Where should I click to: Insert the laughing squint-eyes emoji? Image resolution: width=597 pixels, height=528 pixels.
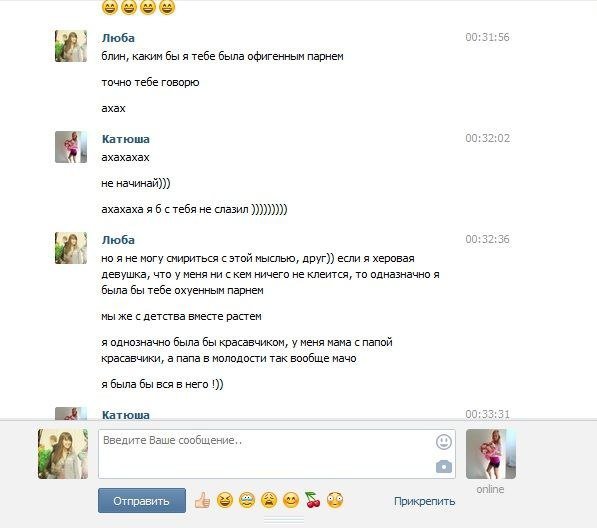tap(225, 500)
